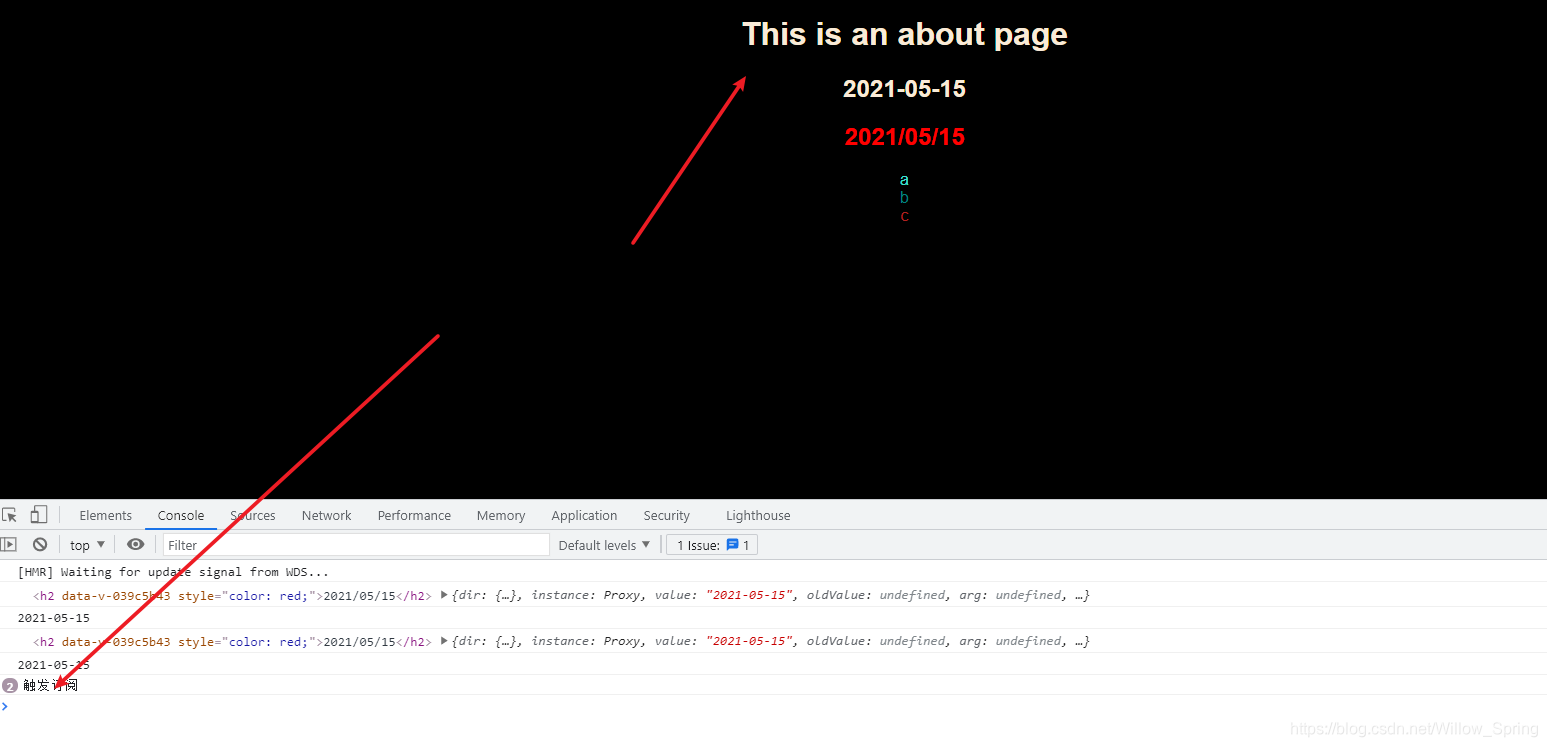Click the grouped message count badge 2
This screenshot has height=747, width=1547.
(x=10, y=685)
